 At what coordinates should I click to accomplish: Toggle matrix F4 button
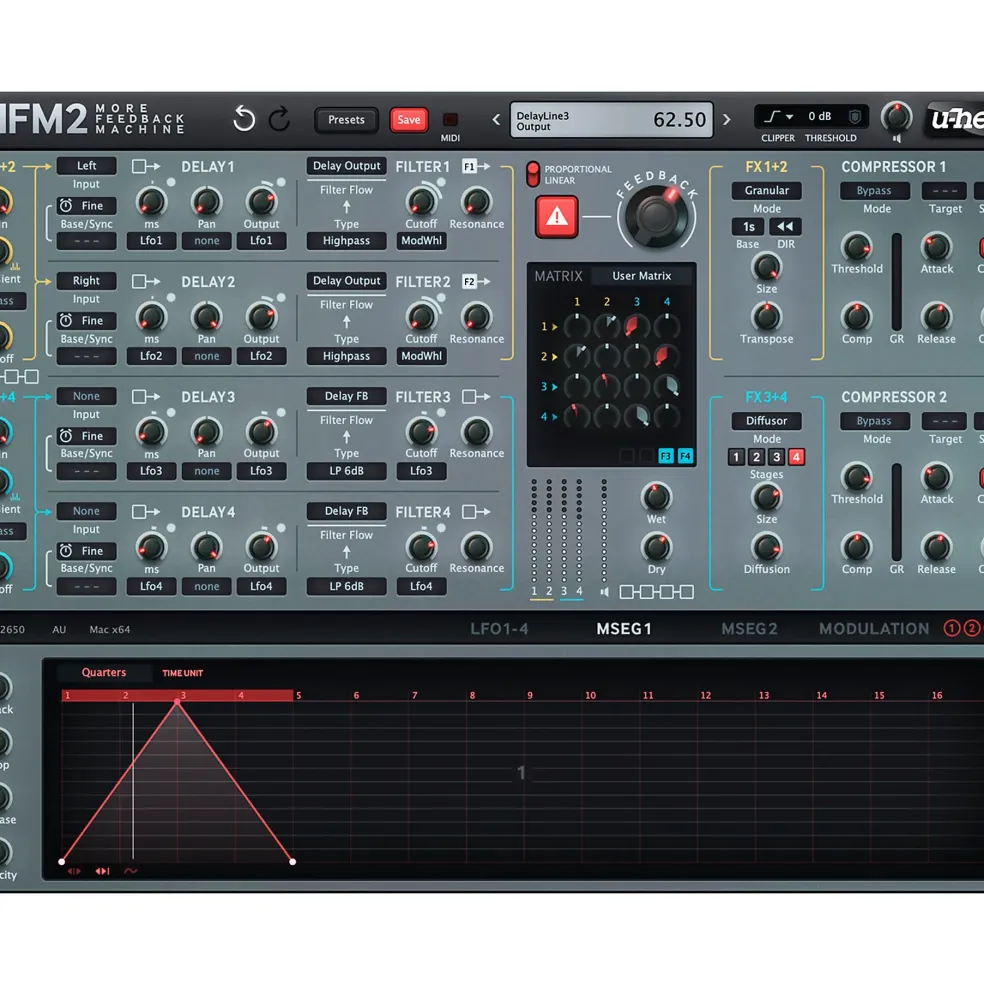click(x=685, y=456)
